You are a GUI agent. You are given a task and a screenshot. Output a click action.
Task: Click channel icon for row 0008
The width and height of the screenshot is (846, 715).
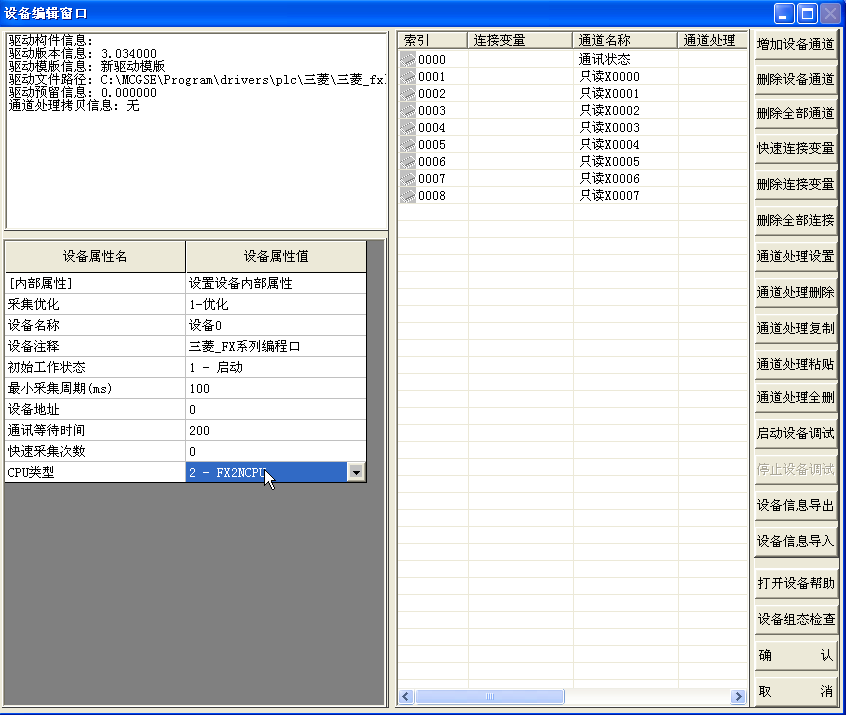tap(407, 195)
